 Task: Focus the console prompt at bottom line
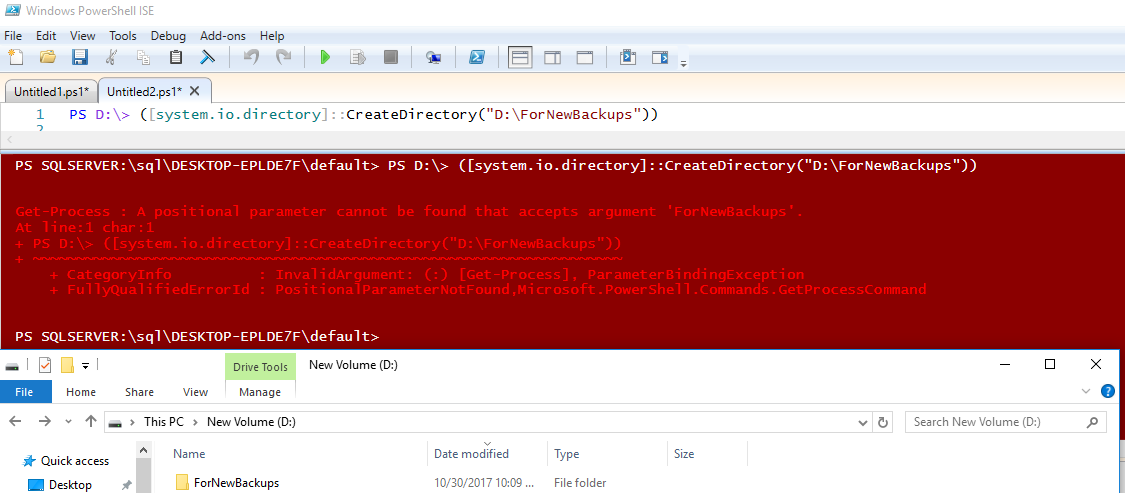click(x=197, y=337)
